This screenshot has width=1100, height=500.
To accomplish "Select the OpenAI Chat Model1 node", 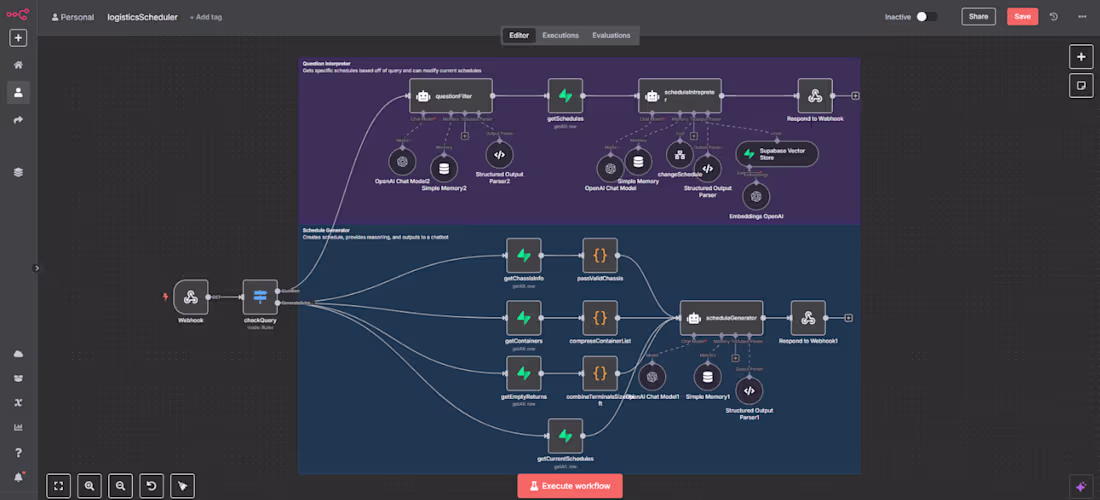I will point(652,377).
